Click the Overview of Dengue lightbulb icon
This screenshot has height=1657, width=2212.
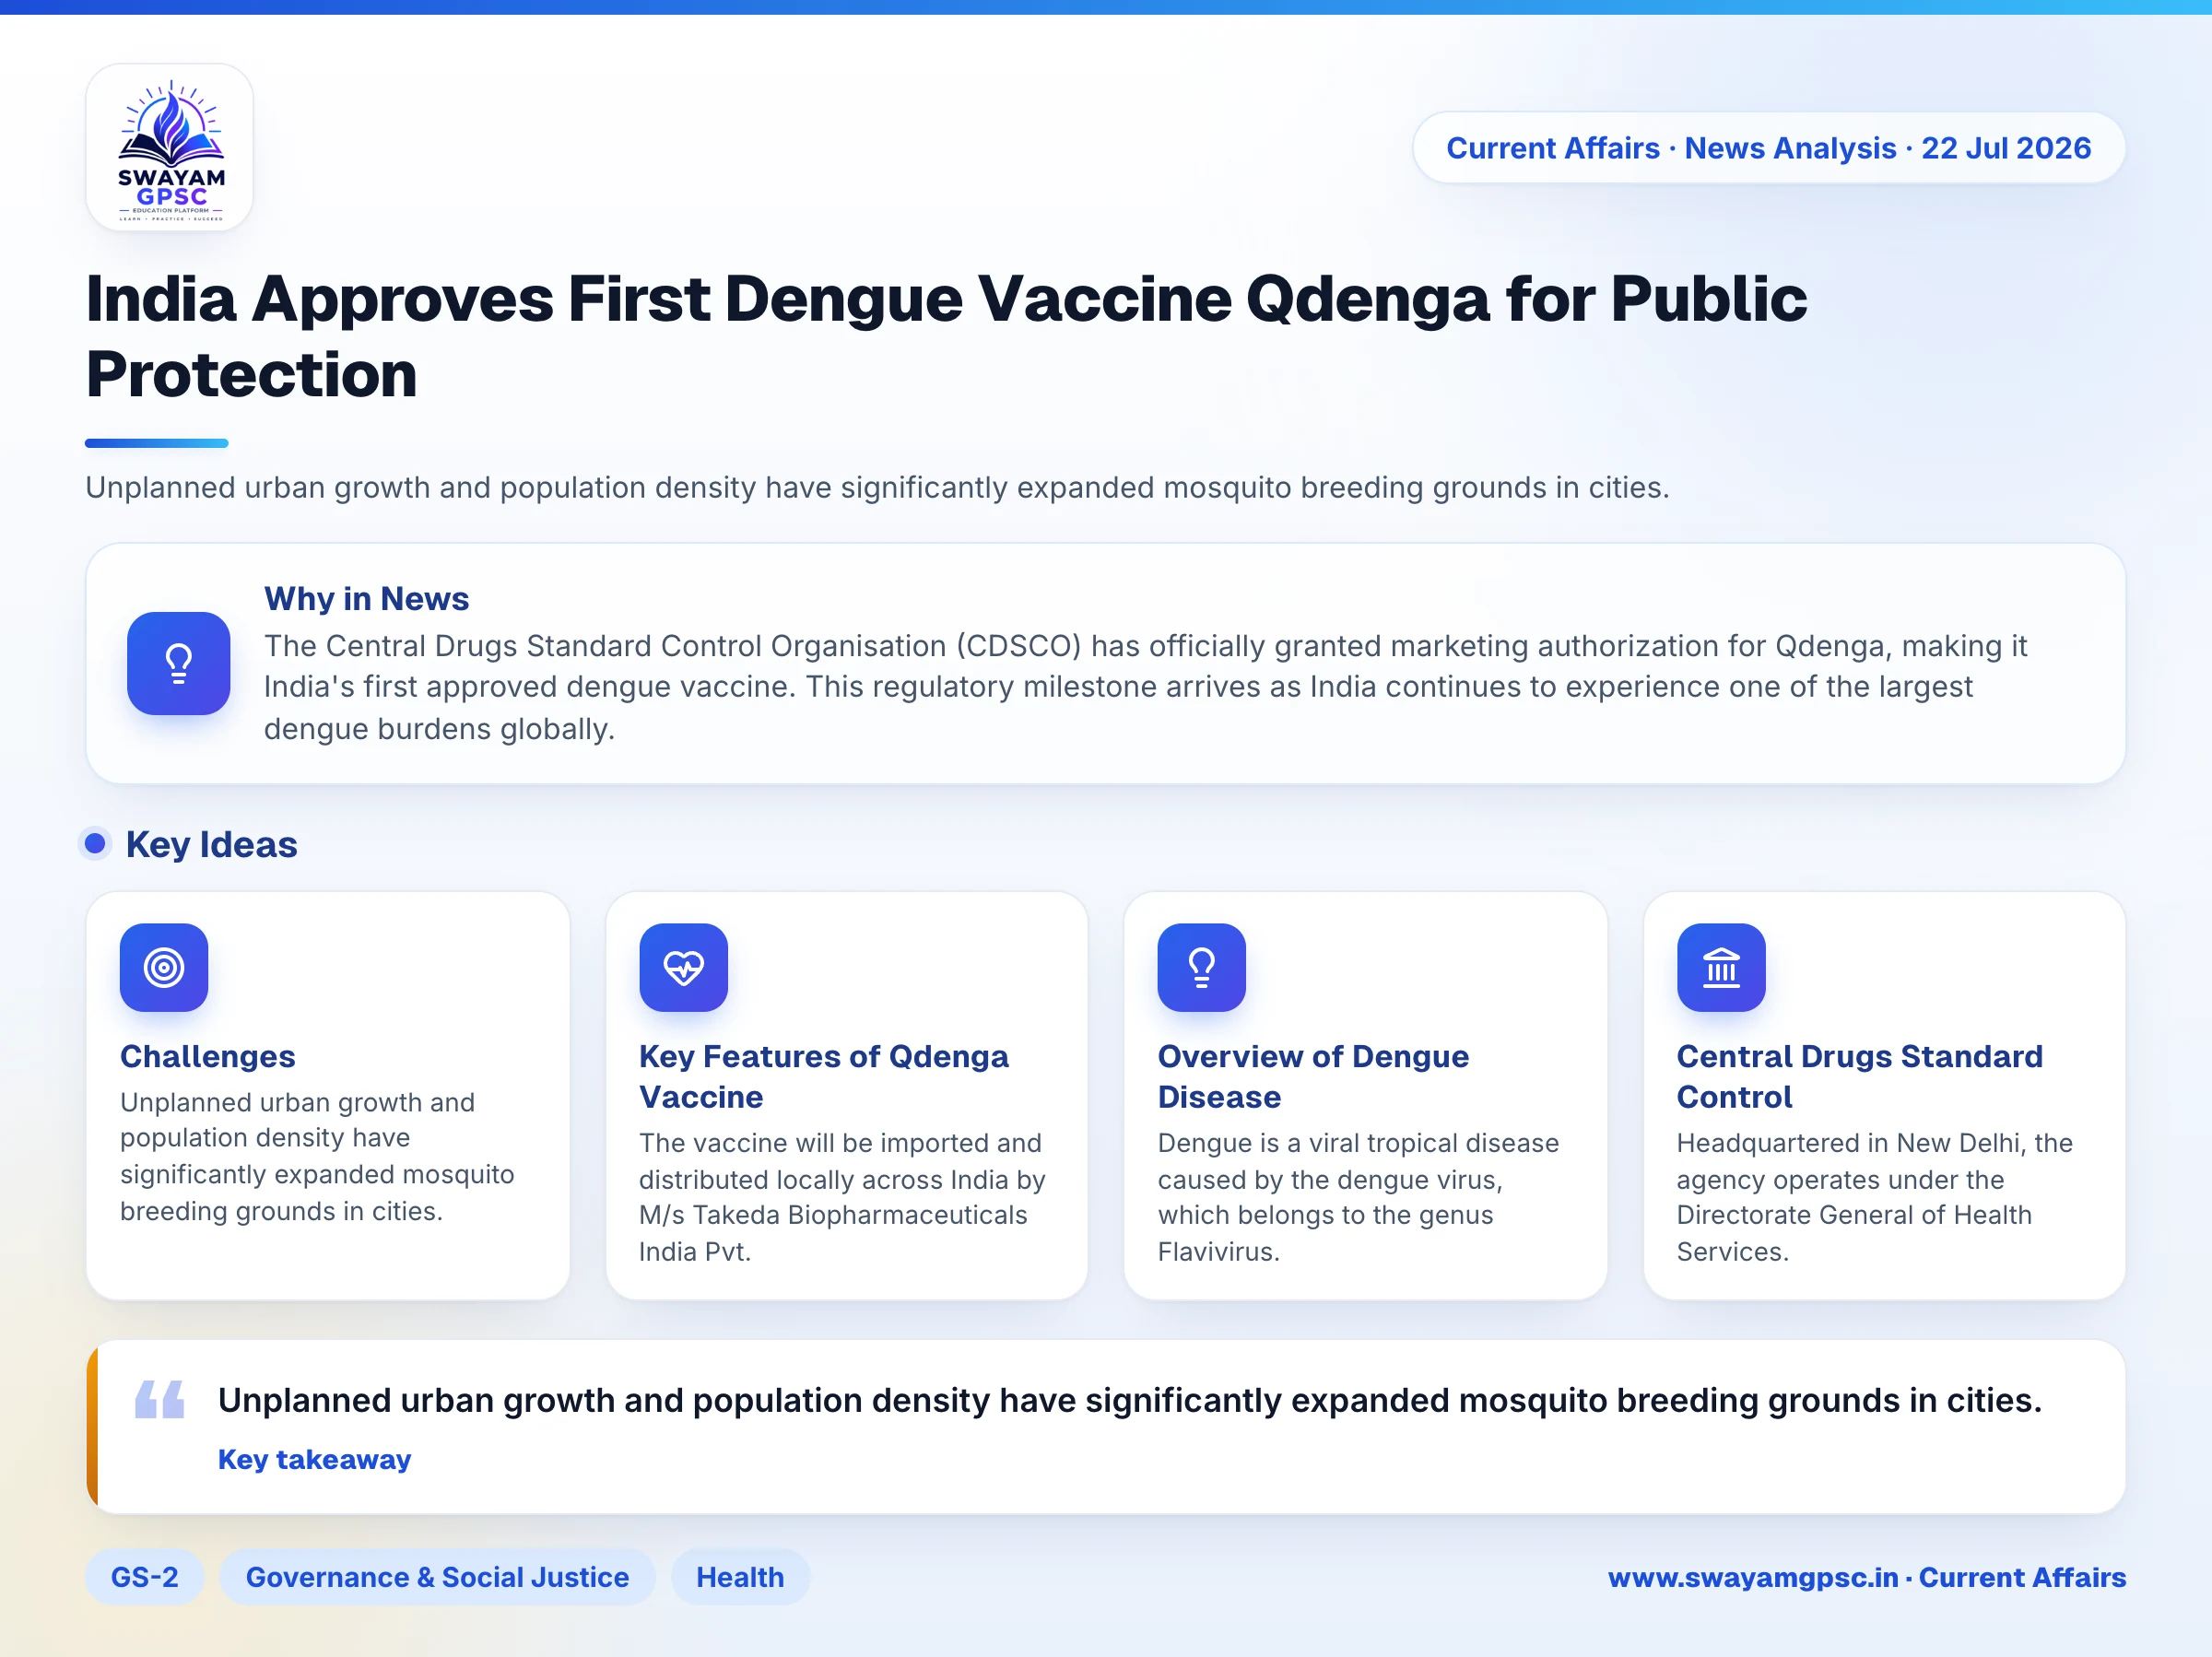(1201, 967)
